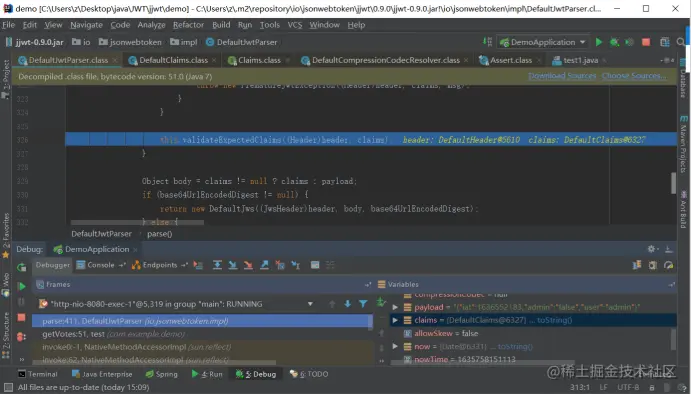Image resolution: width=691 pixels, height=394 pixels.
Task: Click the Drop Frame icon
Action: (280, 265)
